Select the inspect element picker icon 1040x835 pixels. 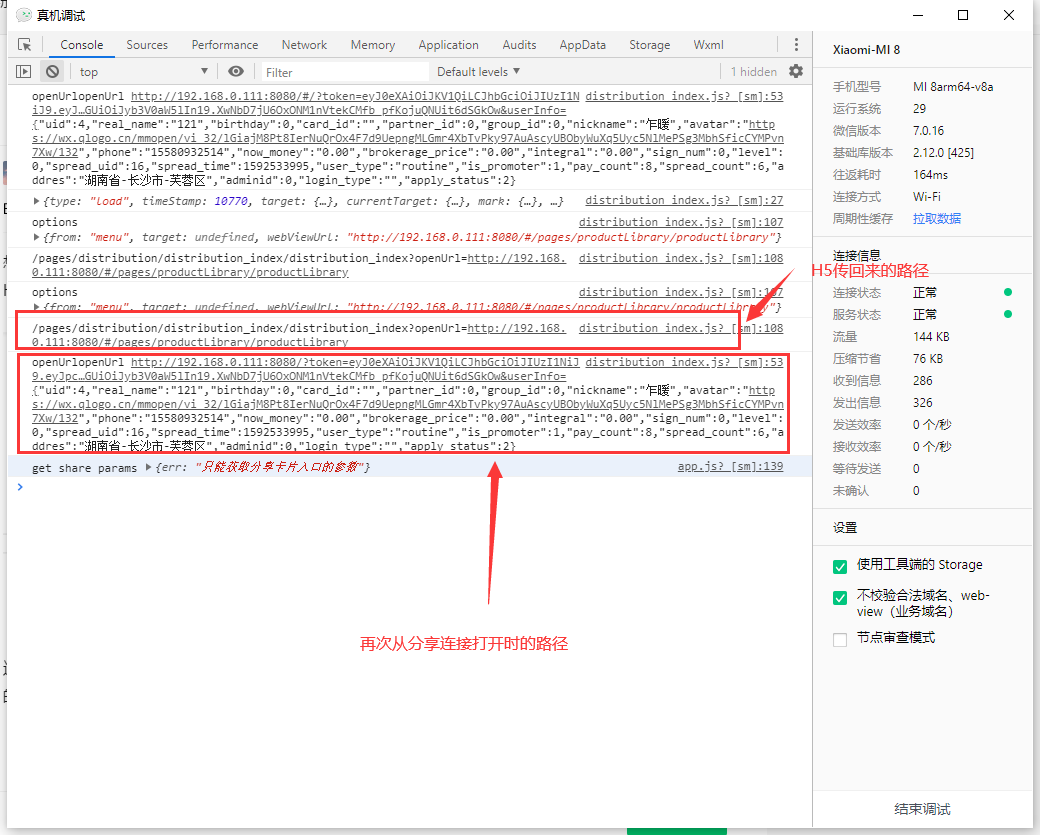click(x=25, y=44)
